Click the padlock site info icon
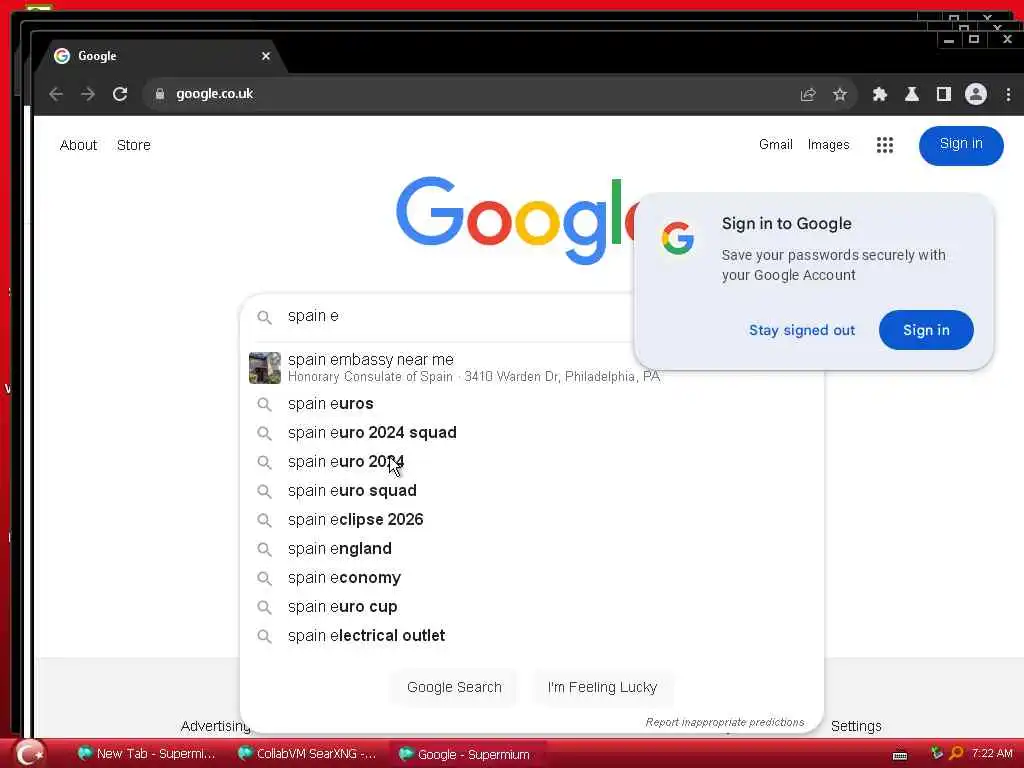The image size is (1024, 768). click(x=159, y=94)
